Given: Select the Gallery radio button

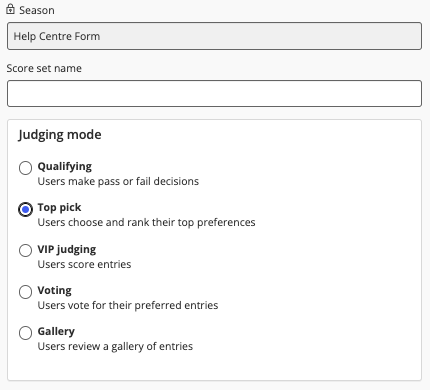Looking at the screenshot, I should 25,333.
